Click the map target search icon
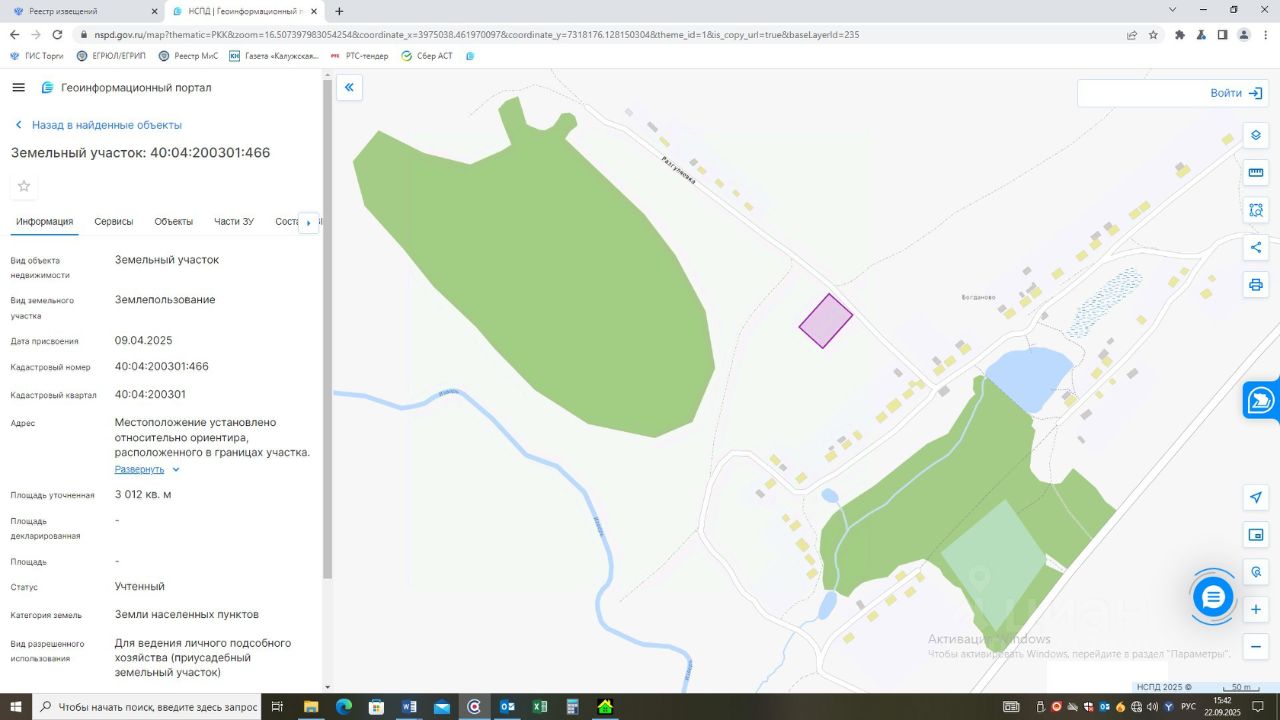The width and height of the screenshot is (1280, 720). pos(1256,572)
